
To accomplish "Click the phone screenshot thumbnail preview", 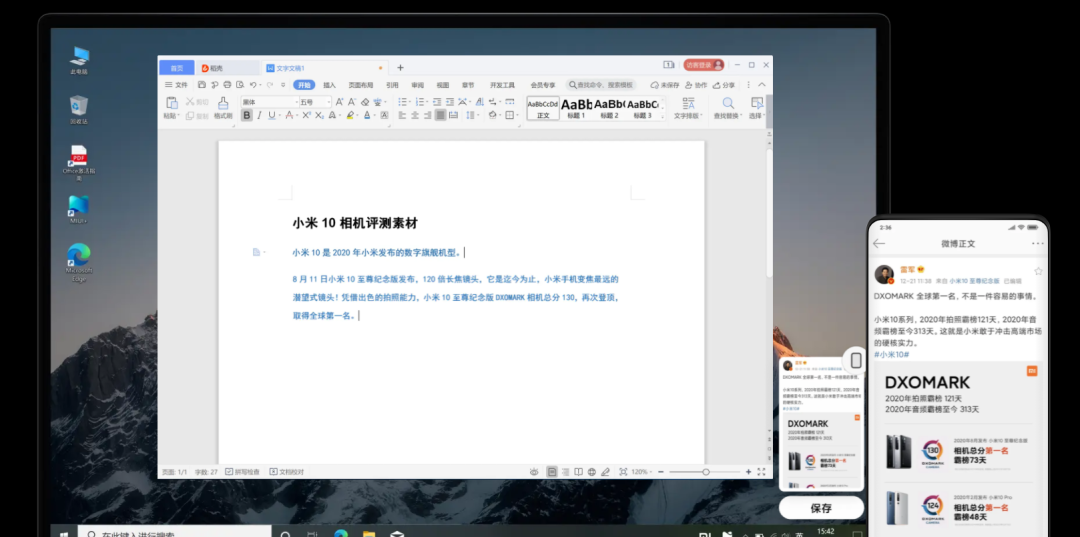I will click(821, 423).
